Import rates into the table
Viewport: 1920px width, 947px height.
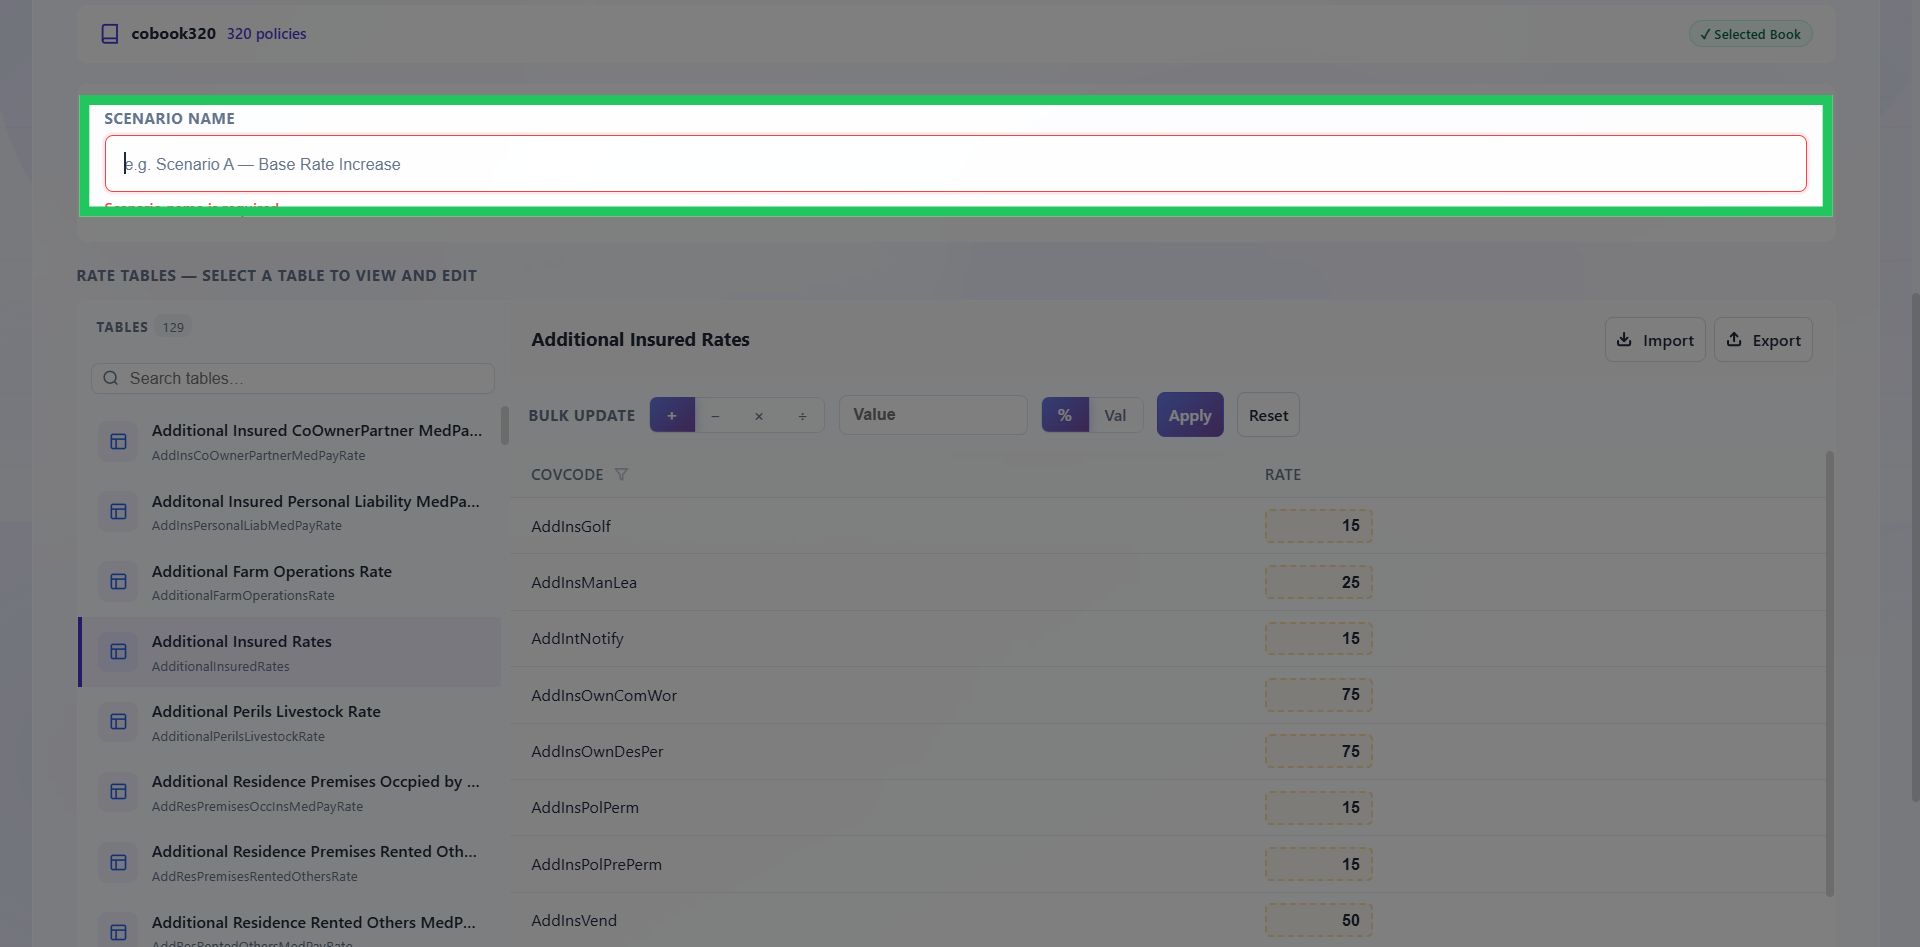point(1655,340)
